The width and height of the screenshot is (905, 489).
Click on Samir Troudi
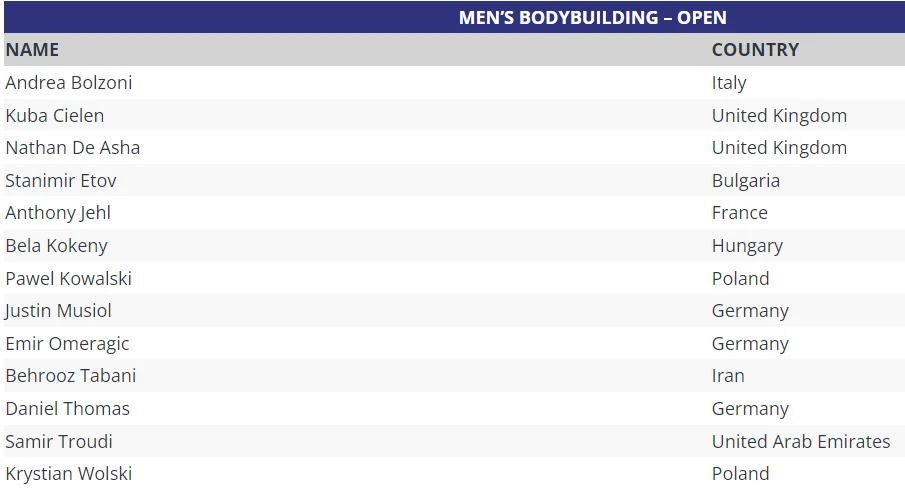click(x=59, y=442)
